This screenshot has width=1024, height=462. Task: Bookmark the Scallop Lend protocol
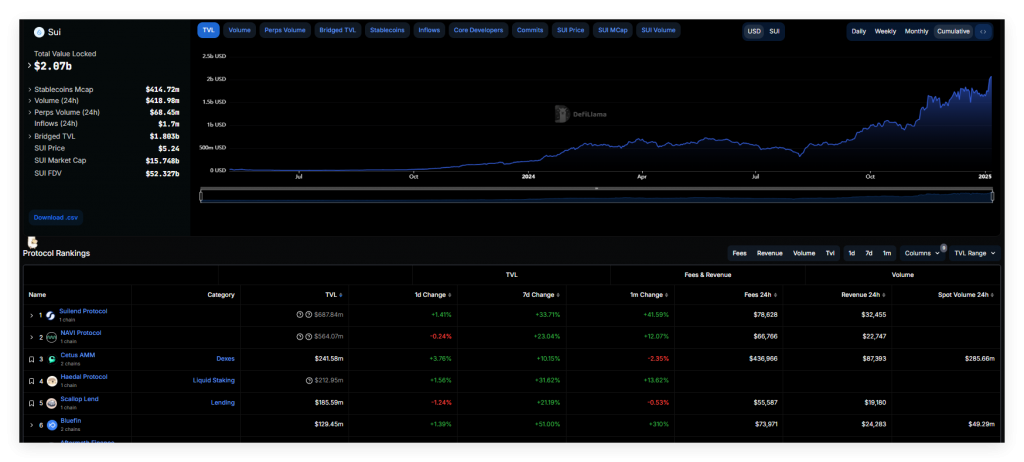31,403
